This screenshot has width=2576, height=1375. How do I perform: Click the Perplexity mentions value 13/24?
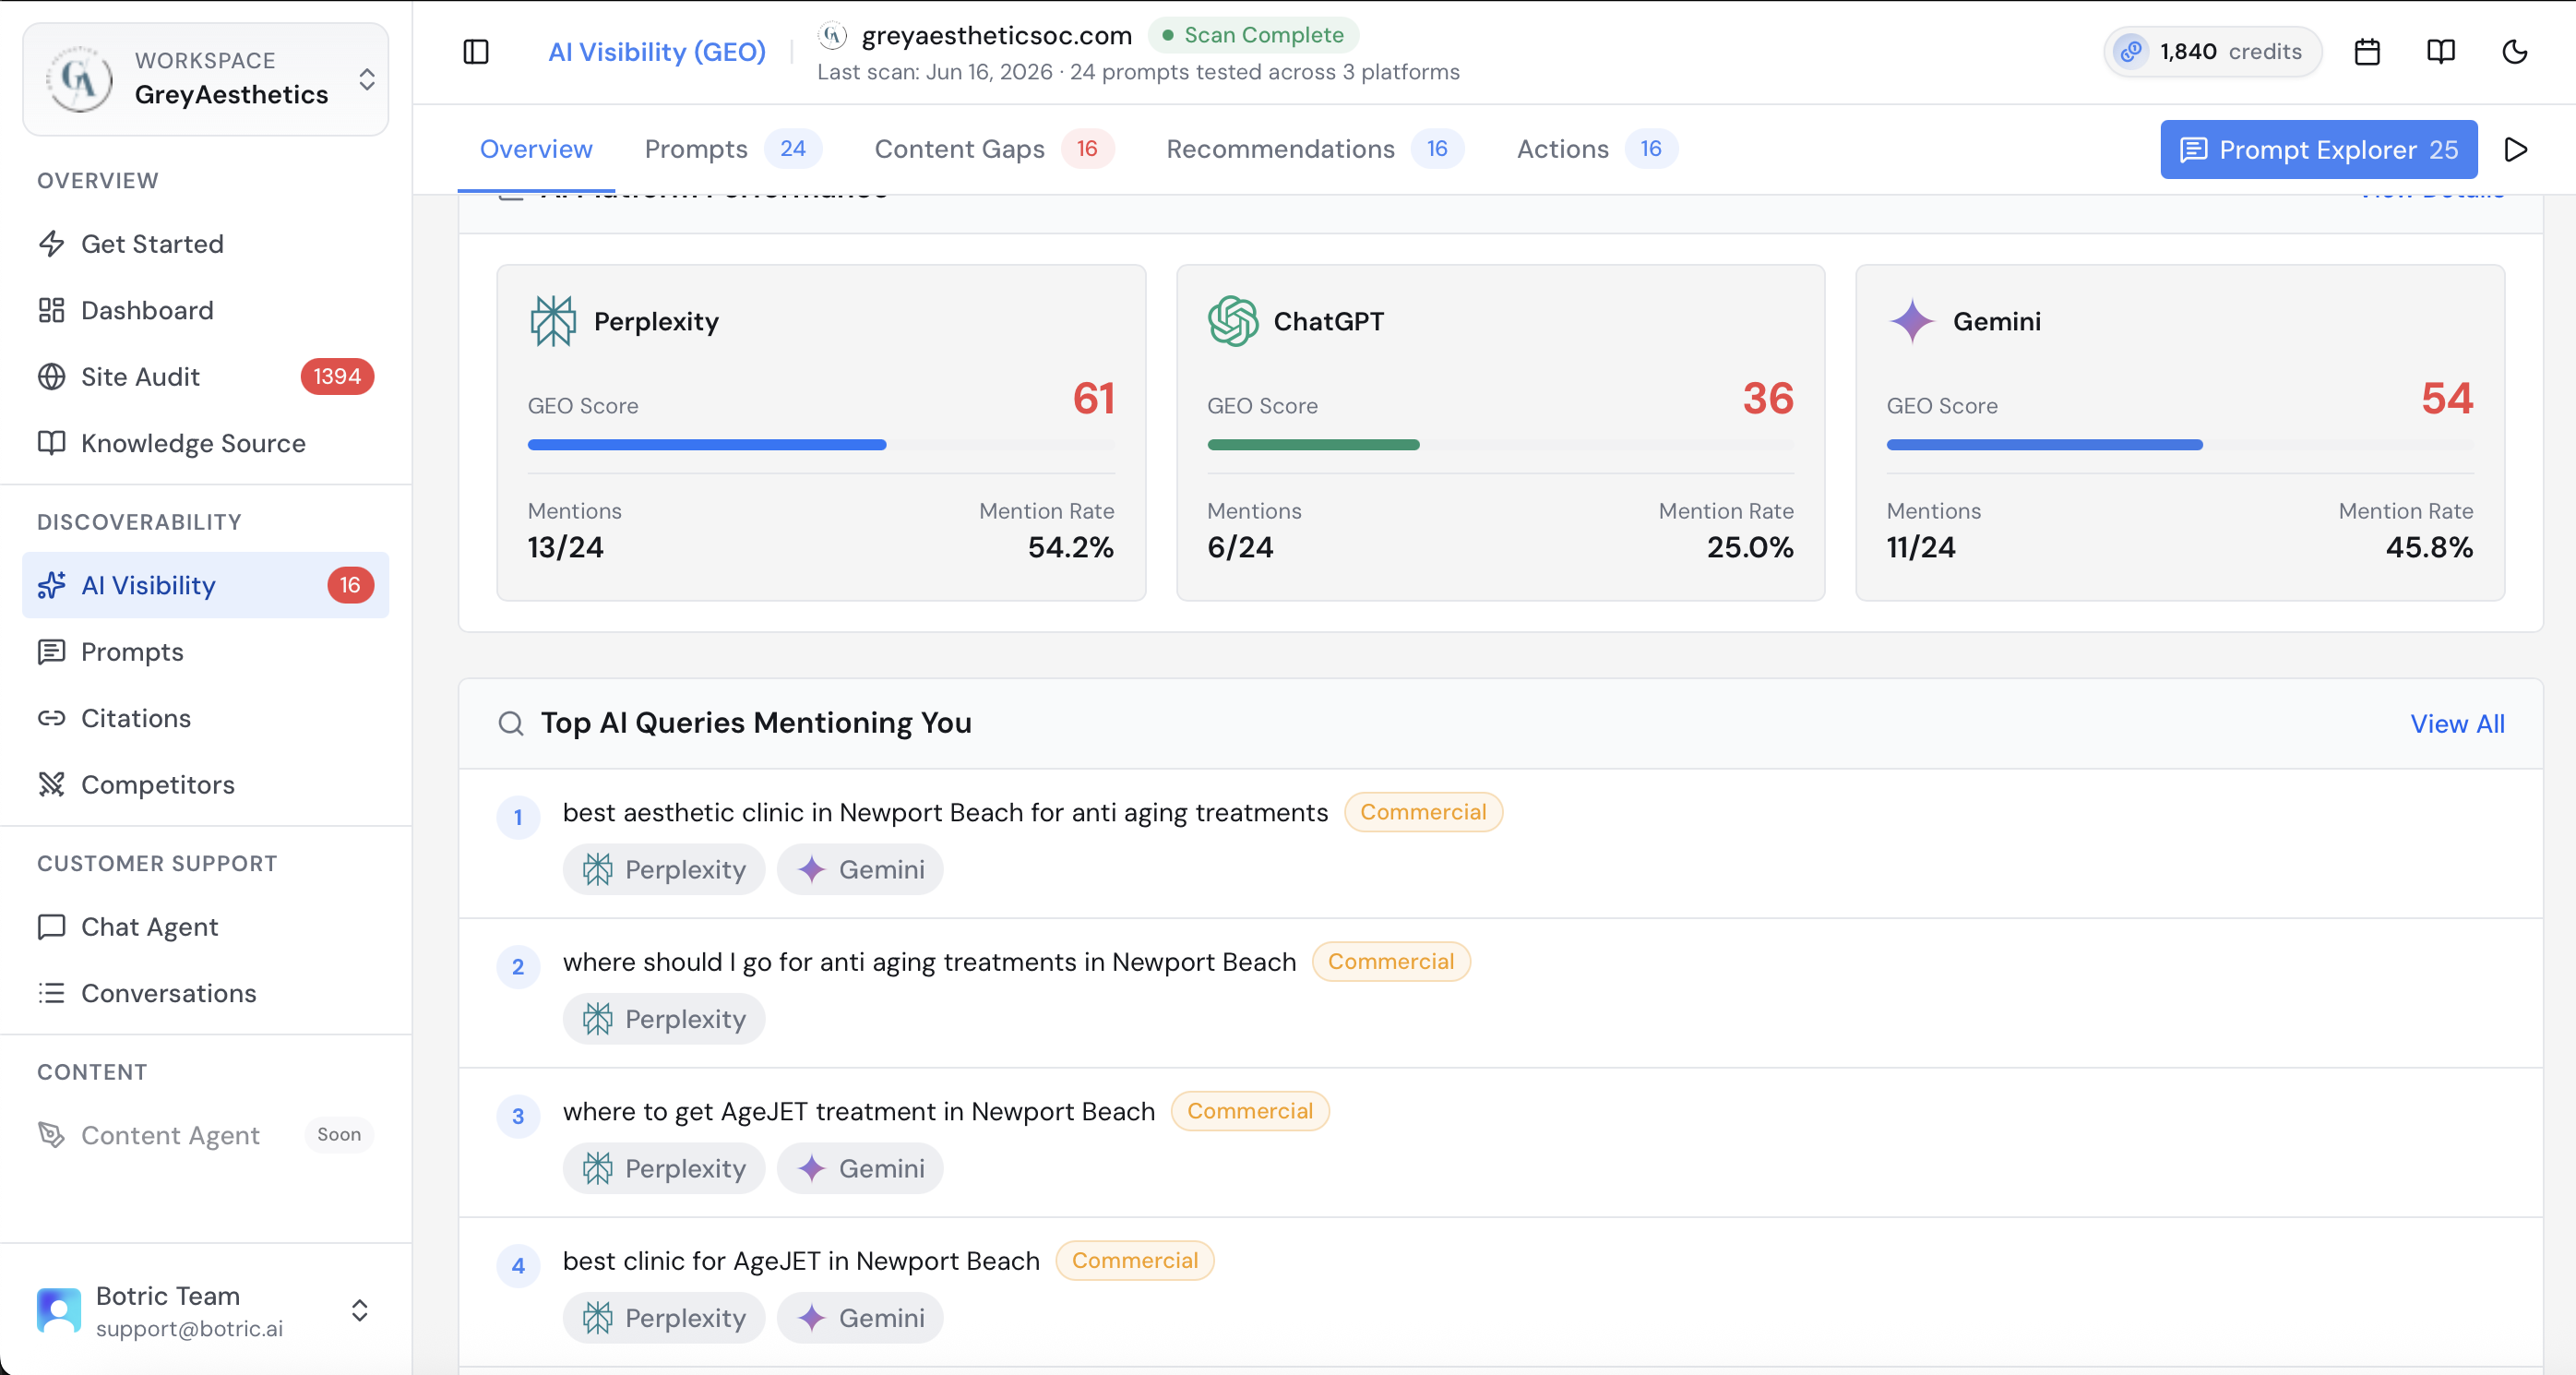(566, 547)
